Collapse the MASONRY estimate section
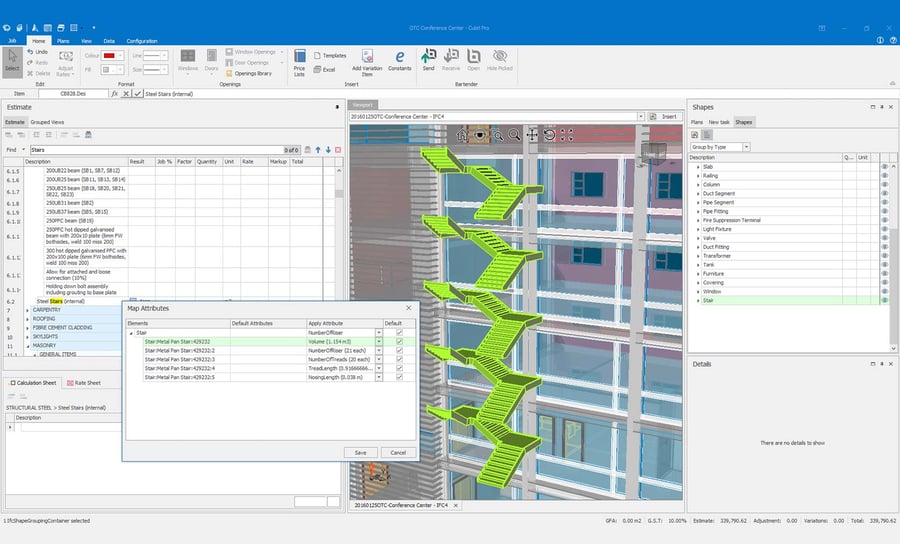 click(27, 346)
